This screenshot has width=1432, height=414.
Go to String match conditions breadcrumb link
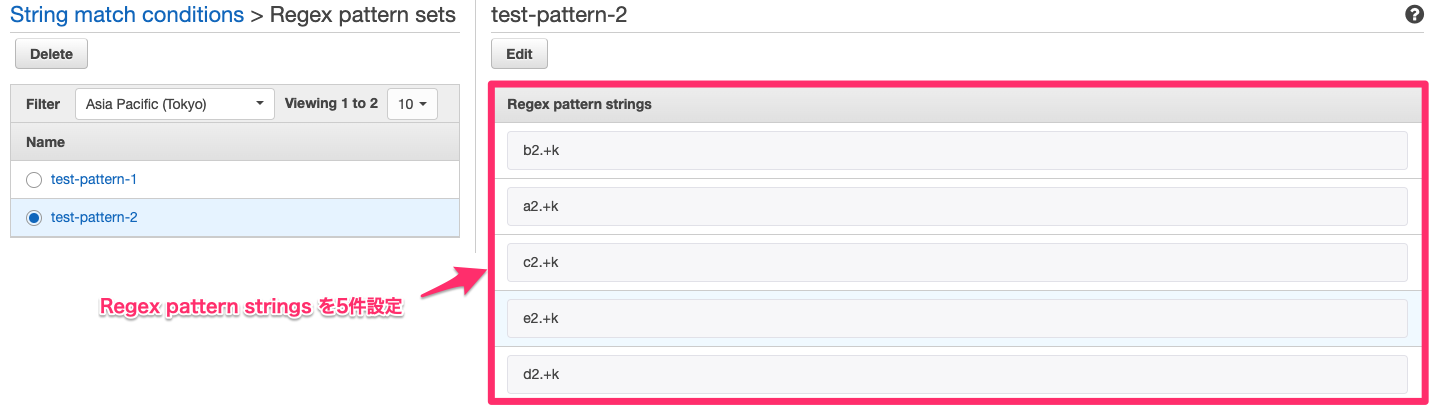click(127, 15)
